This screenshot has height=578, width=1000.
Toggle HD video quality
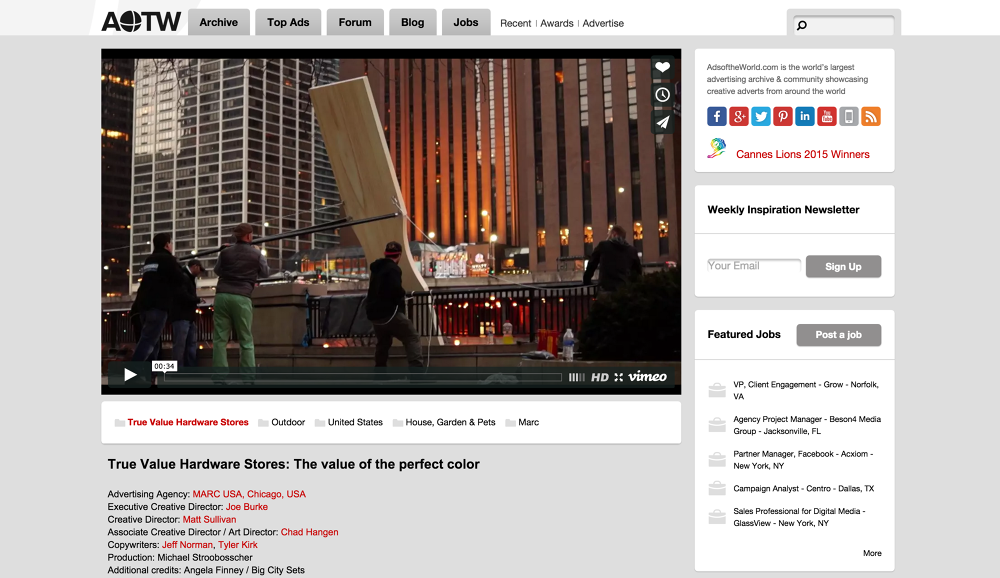[x=599, y=377]
